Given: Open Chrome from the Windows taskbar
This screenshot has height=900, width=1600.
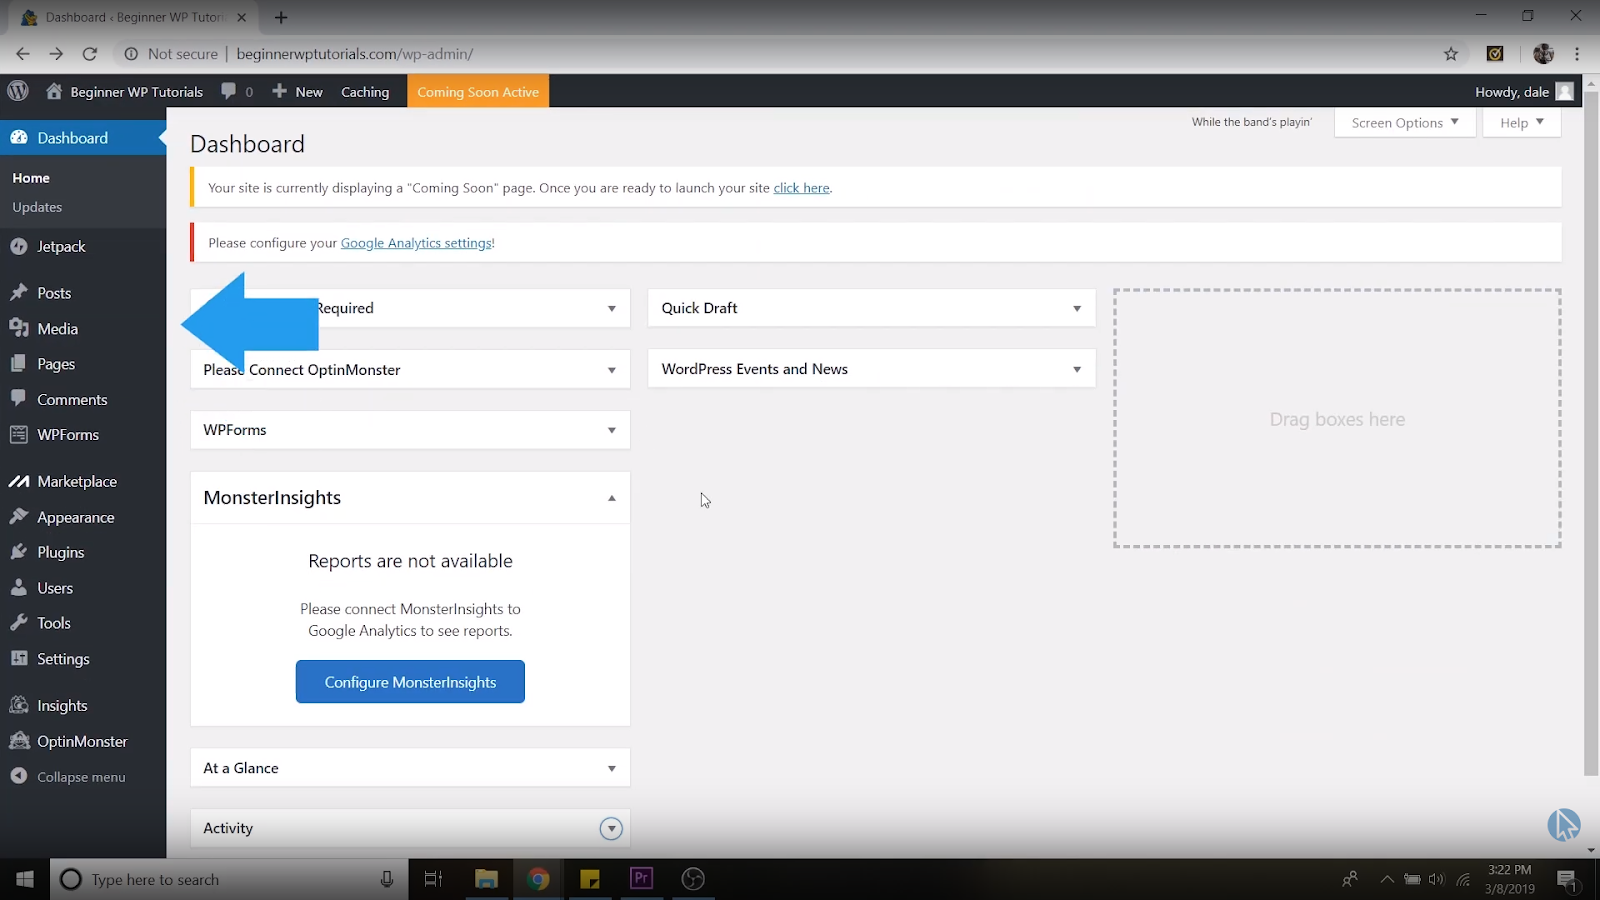Looking at the screenshot, I should tap(538, 879).
